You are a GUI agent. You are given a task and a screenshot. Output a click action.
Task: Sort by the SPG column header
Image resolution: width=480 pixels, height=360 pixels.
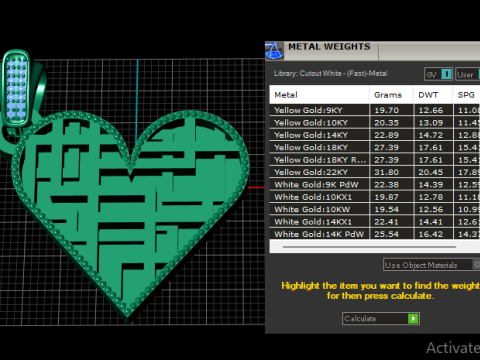[467, 95]
